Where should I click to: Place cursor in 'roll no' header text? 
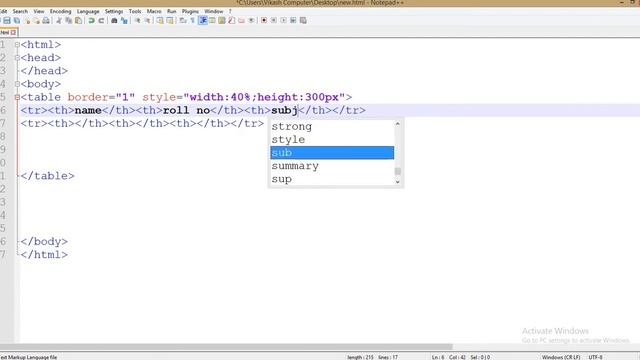[x=186, y=110]
